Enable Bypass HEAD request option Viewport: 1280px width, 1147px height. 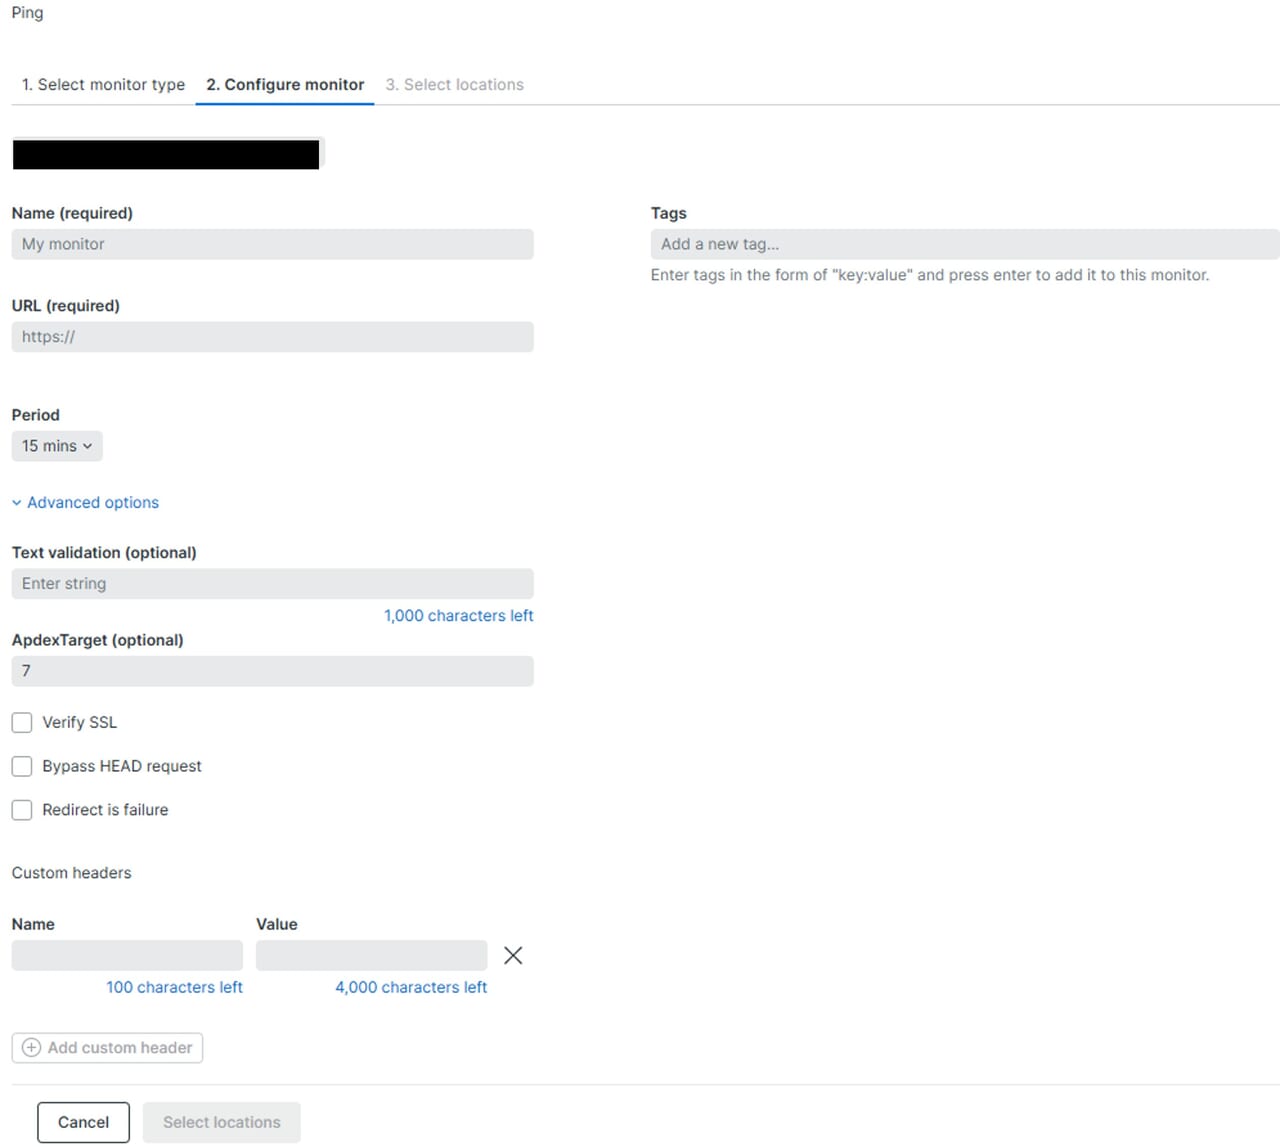click(x=22, y=766)
